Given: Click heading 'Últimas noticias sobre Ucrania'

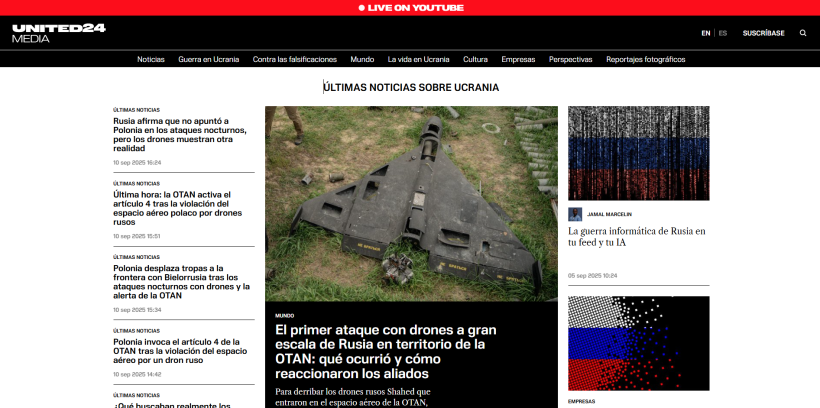Looking at the screenshot, I should (x=411, y=87).
